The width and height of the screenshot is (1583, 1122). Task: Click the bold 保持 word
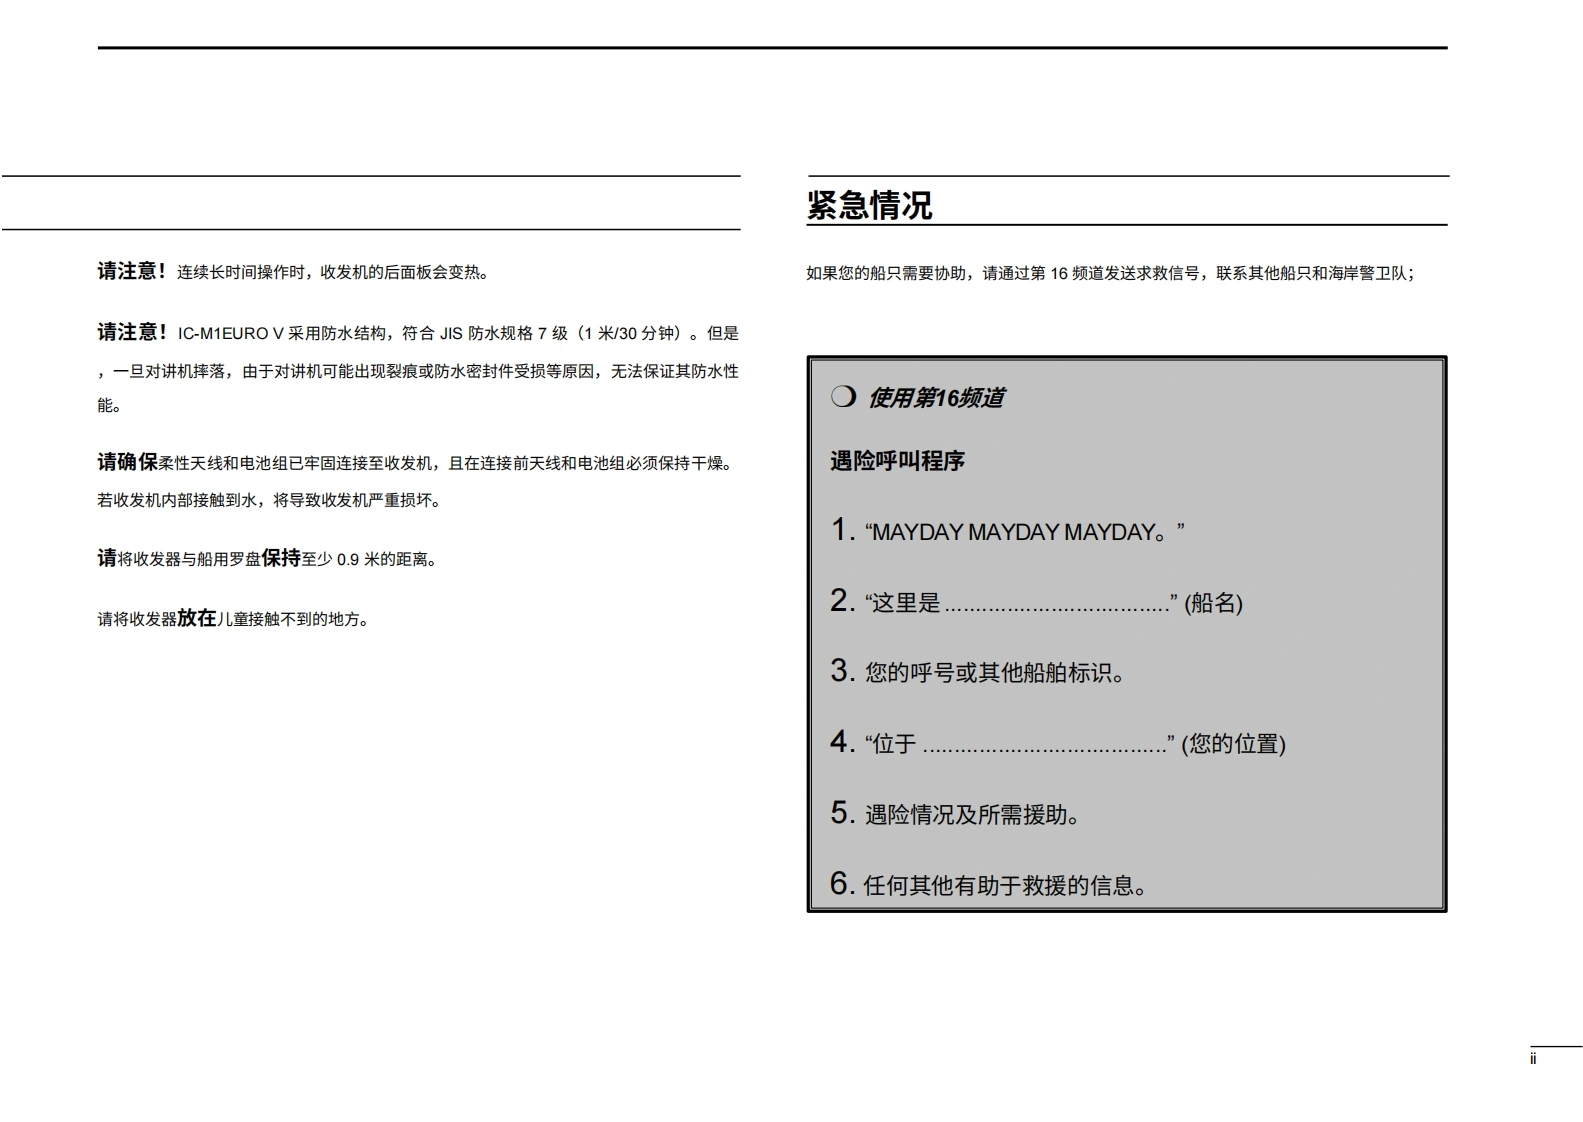click(x=281, y=558)
